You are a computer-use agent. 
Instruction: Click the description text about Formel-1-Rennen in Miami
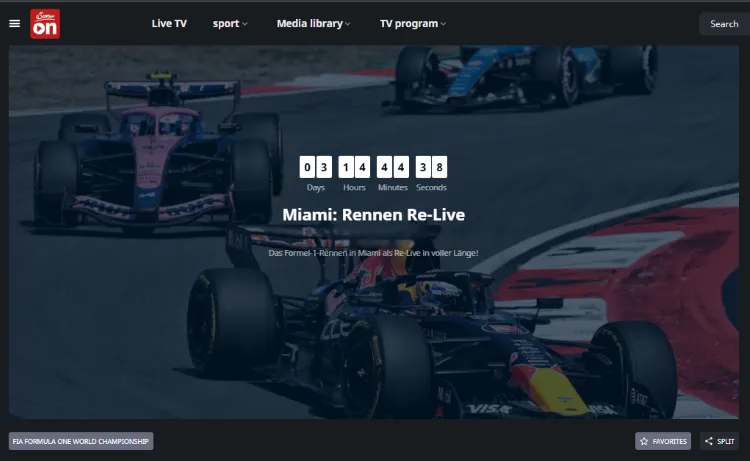(x=373, y=253)
